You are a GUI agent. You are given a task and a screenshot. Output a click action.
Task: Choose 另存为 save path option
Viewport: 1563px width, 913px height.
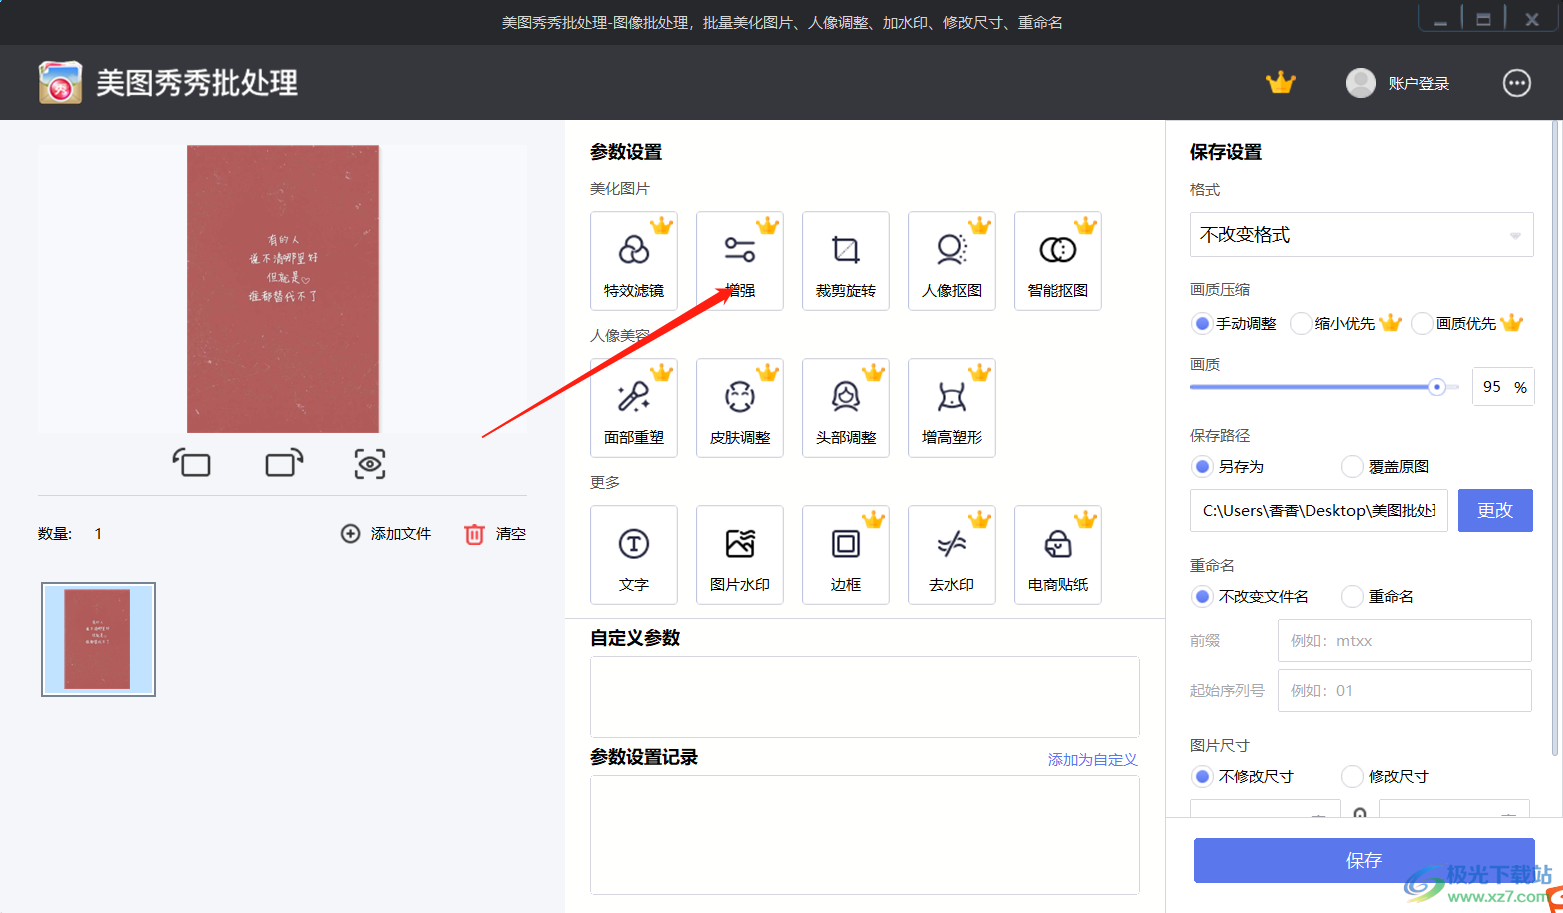(x=1202, y=467)
